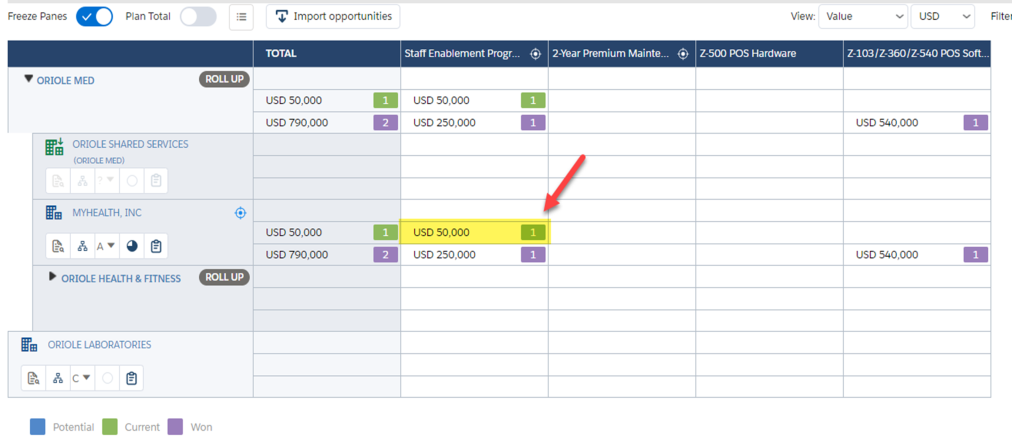Click the green Current legend swatch

110,427
